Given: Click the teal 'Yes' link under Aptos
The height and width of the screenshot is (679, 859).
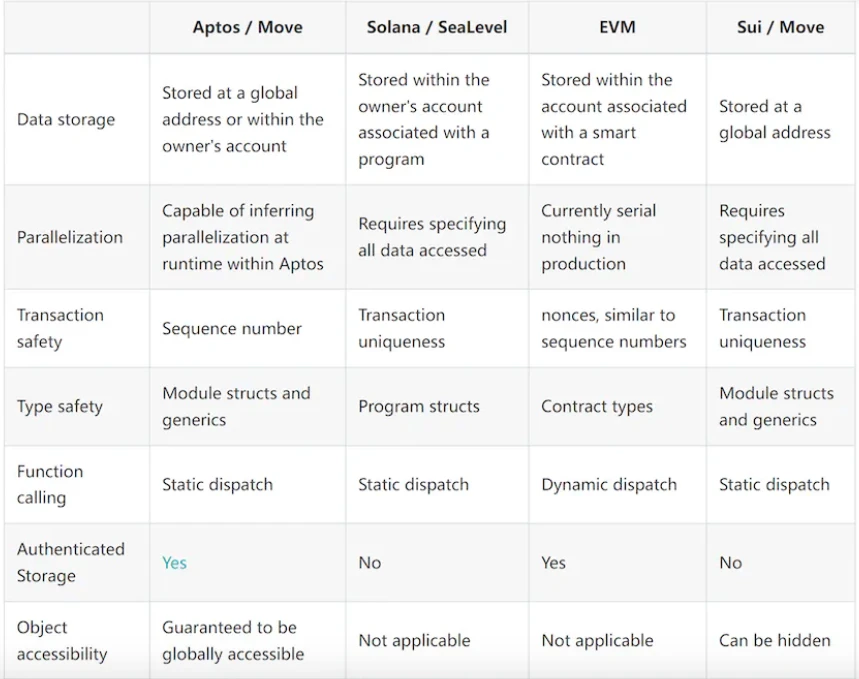Looking at the screenshot, I should click(x=174, y=563).
